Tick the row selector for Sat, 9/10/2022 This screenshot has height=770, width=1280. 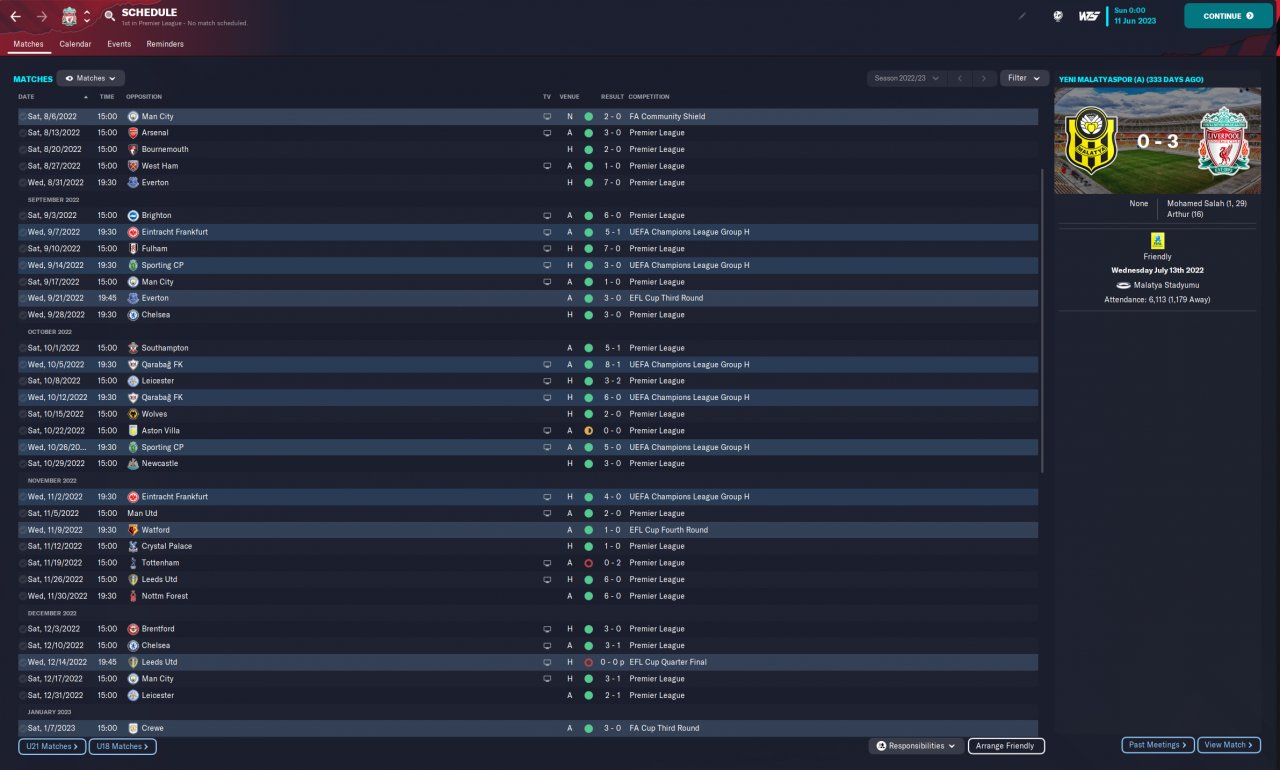pos(22,249)
